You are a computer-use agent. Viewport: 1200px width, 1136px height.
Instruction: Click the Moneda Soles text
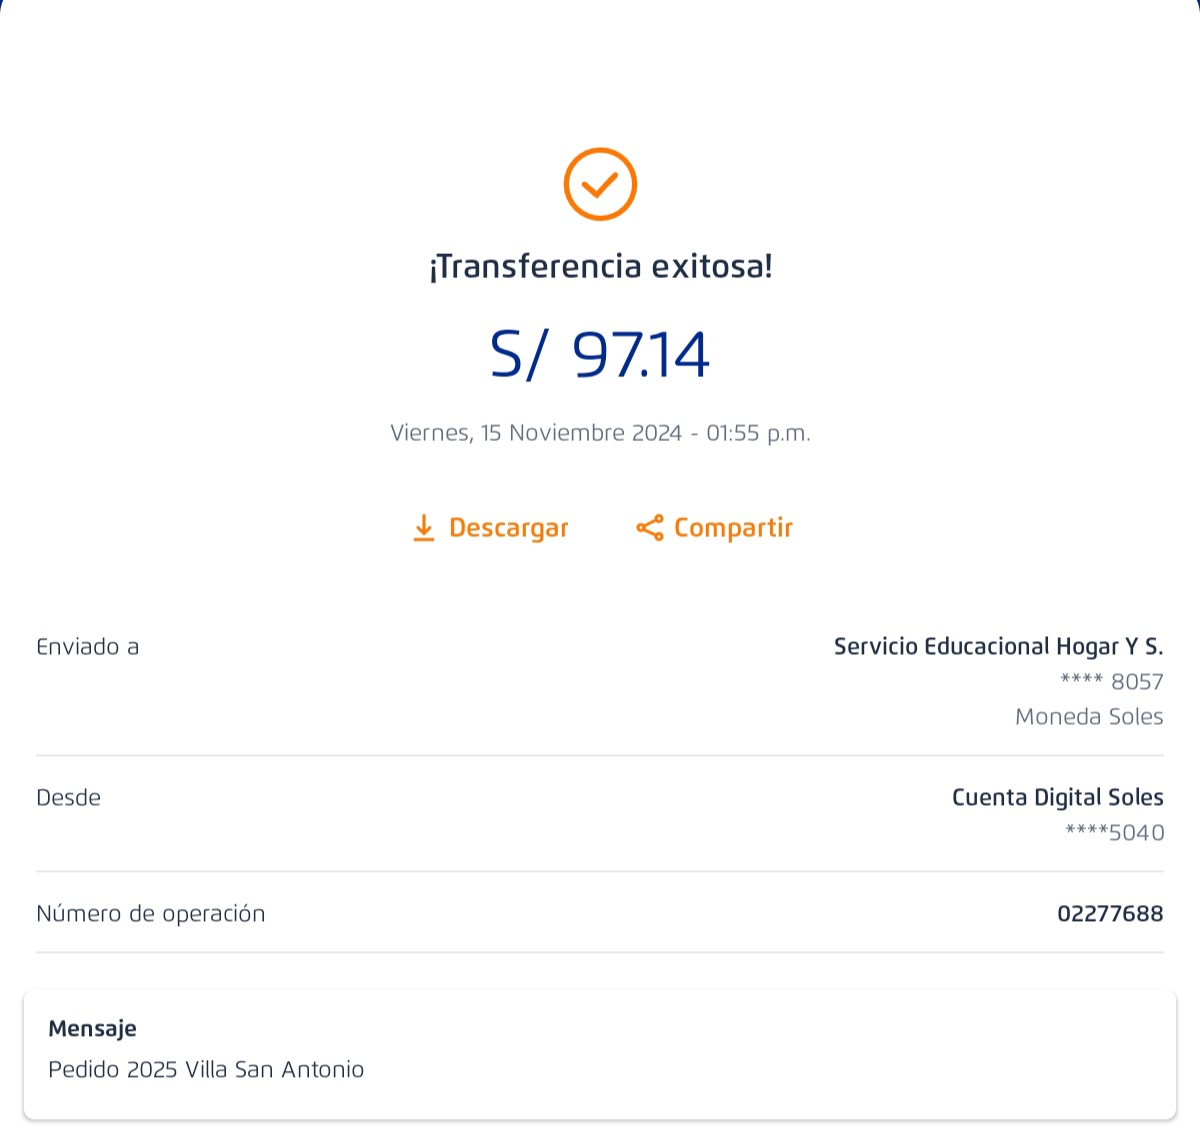(1089, 717)
